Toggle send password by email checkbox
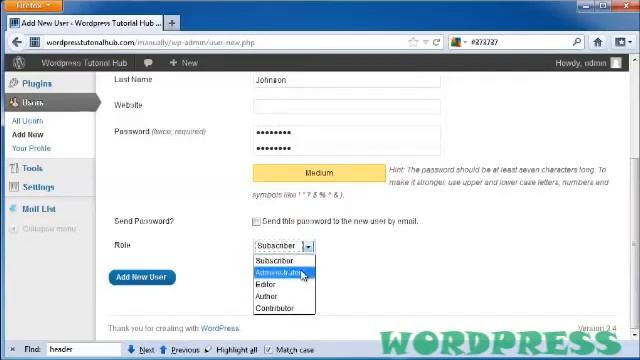The height and width of the screenshot is (360, 640). [x=256, y=222]
